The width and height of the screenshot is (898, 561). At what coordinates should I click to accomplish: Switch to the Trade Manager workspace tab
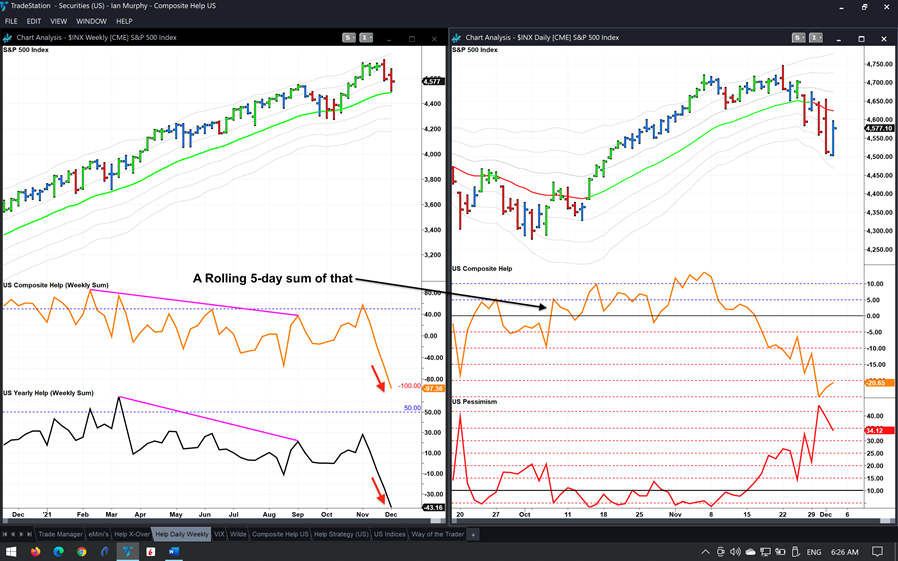click(x=59, y=535)
